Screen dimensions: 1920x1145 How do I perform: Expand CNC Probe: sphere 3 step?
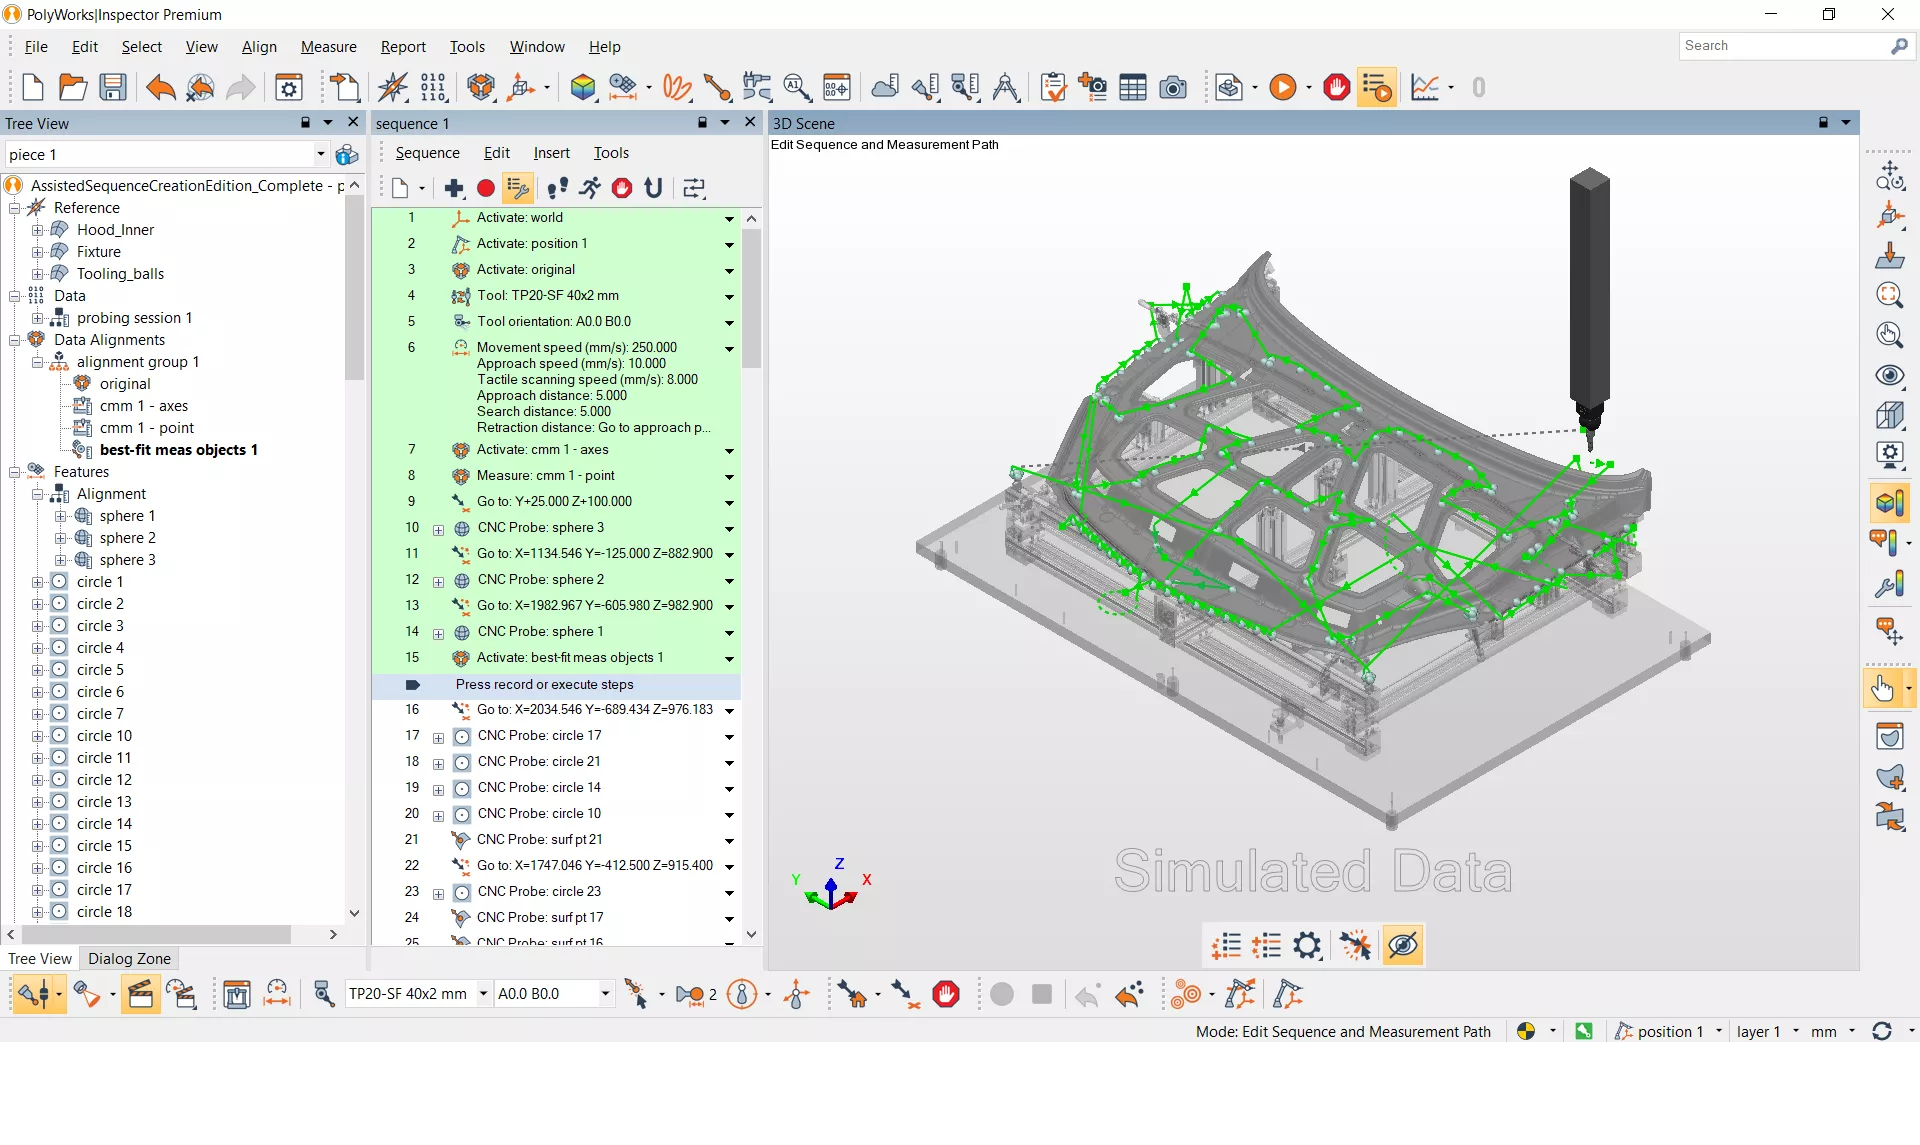point(438,529)
